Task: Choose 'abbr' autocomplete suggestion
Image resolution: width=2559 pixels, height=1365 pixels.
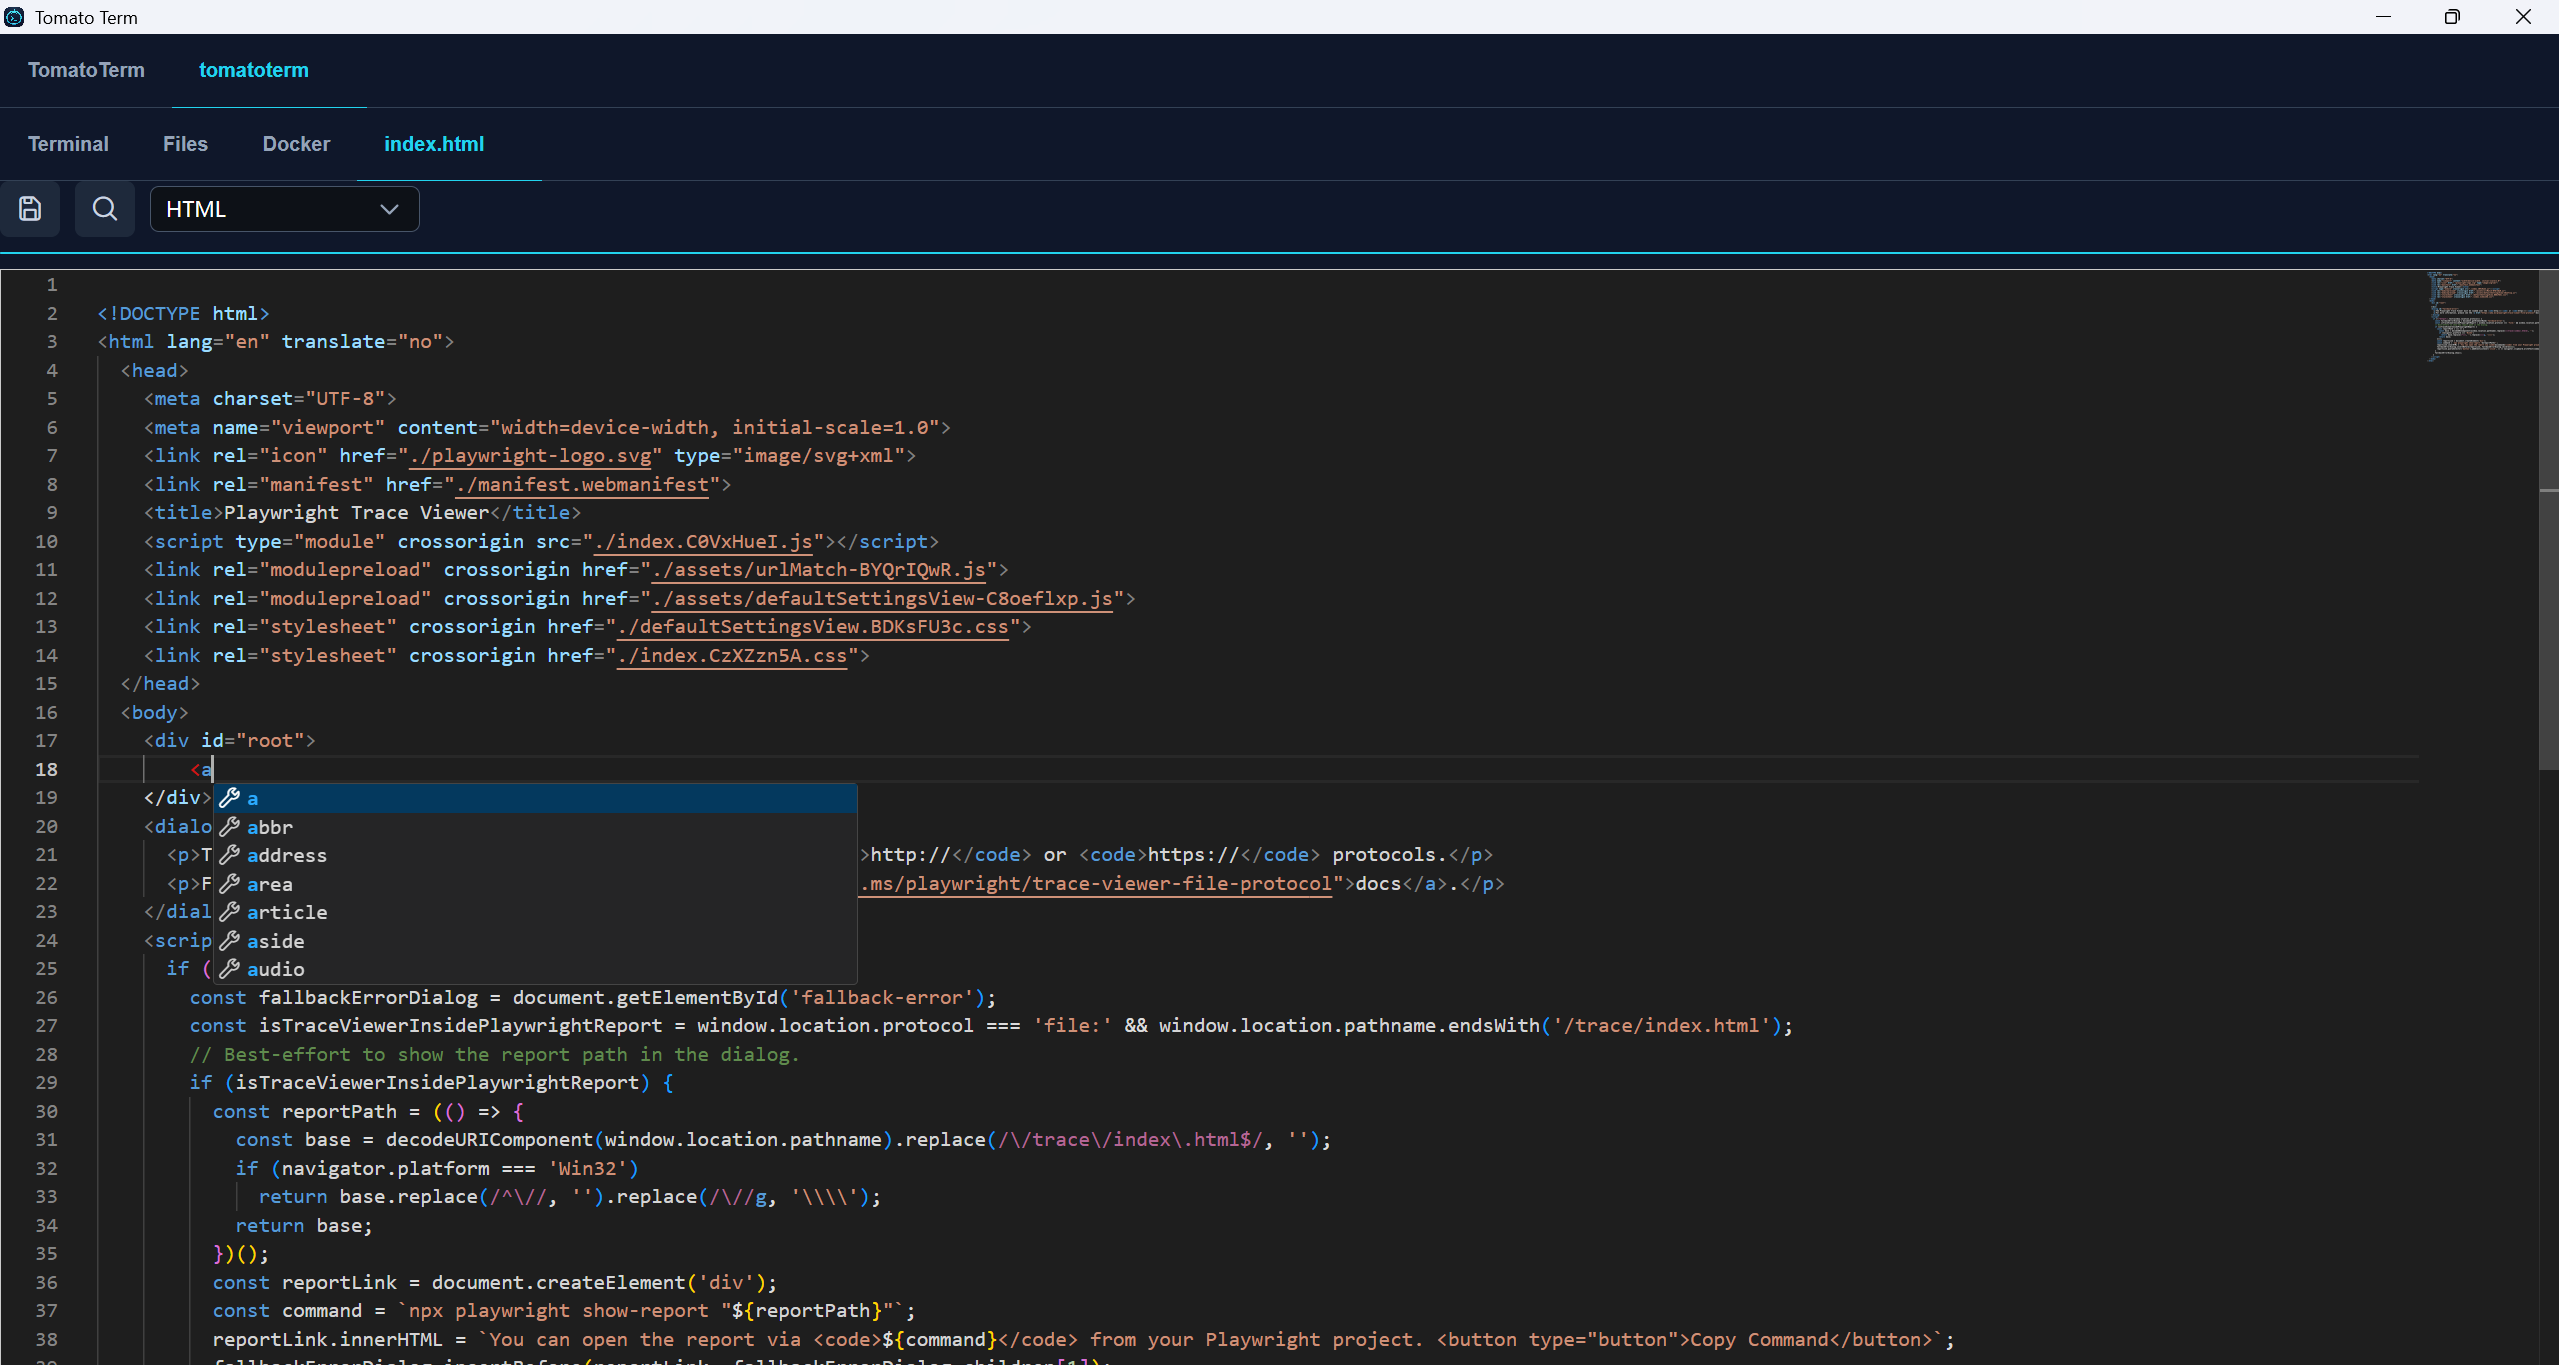Action: pyautogui.click(x=535, y=827)
